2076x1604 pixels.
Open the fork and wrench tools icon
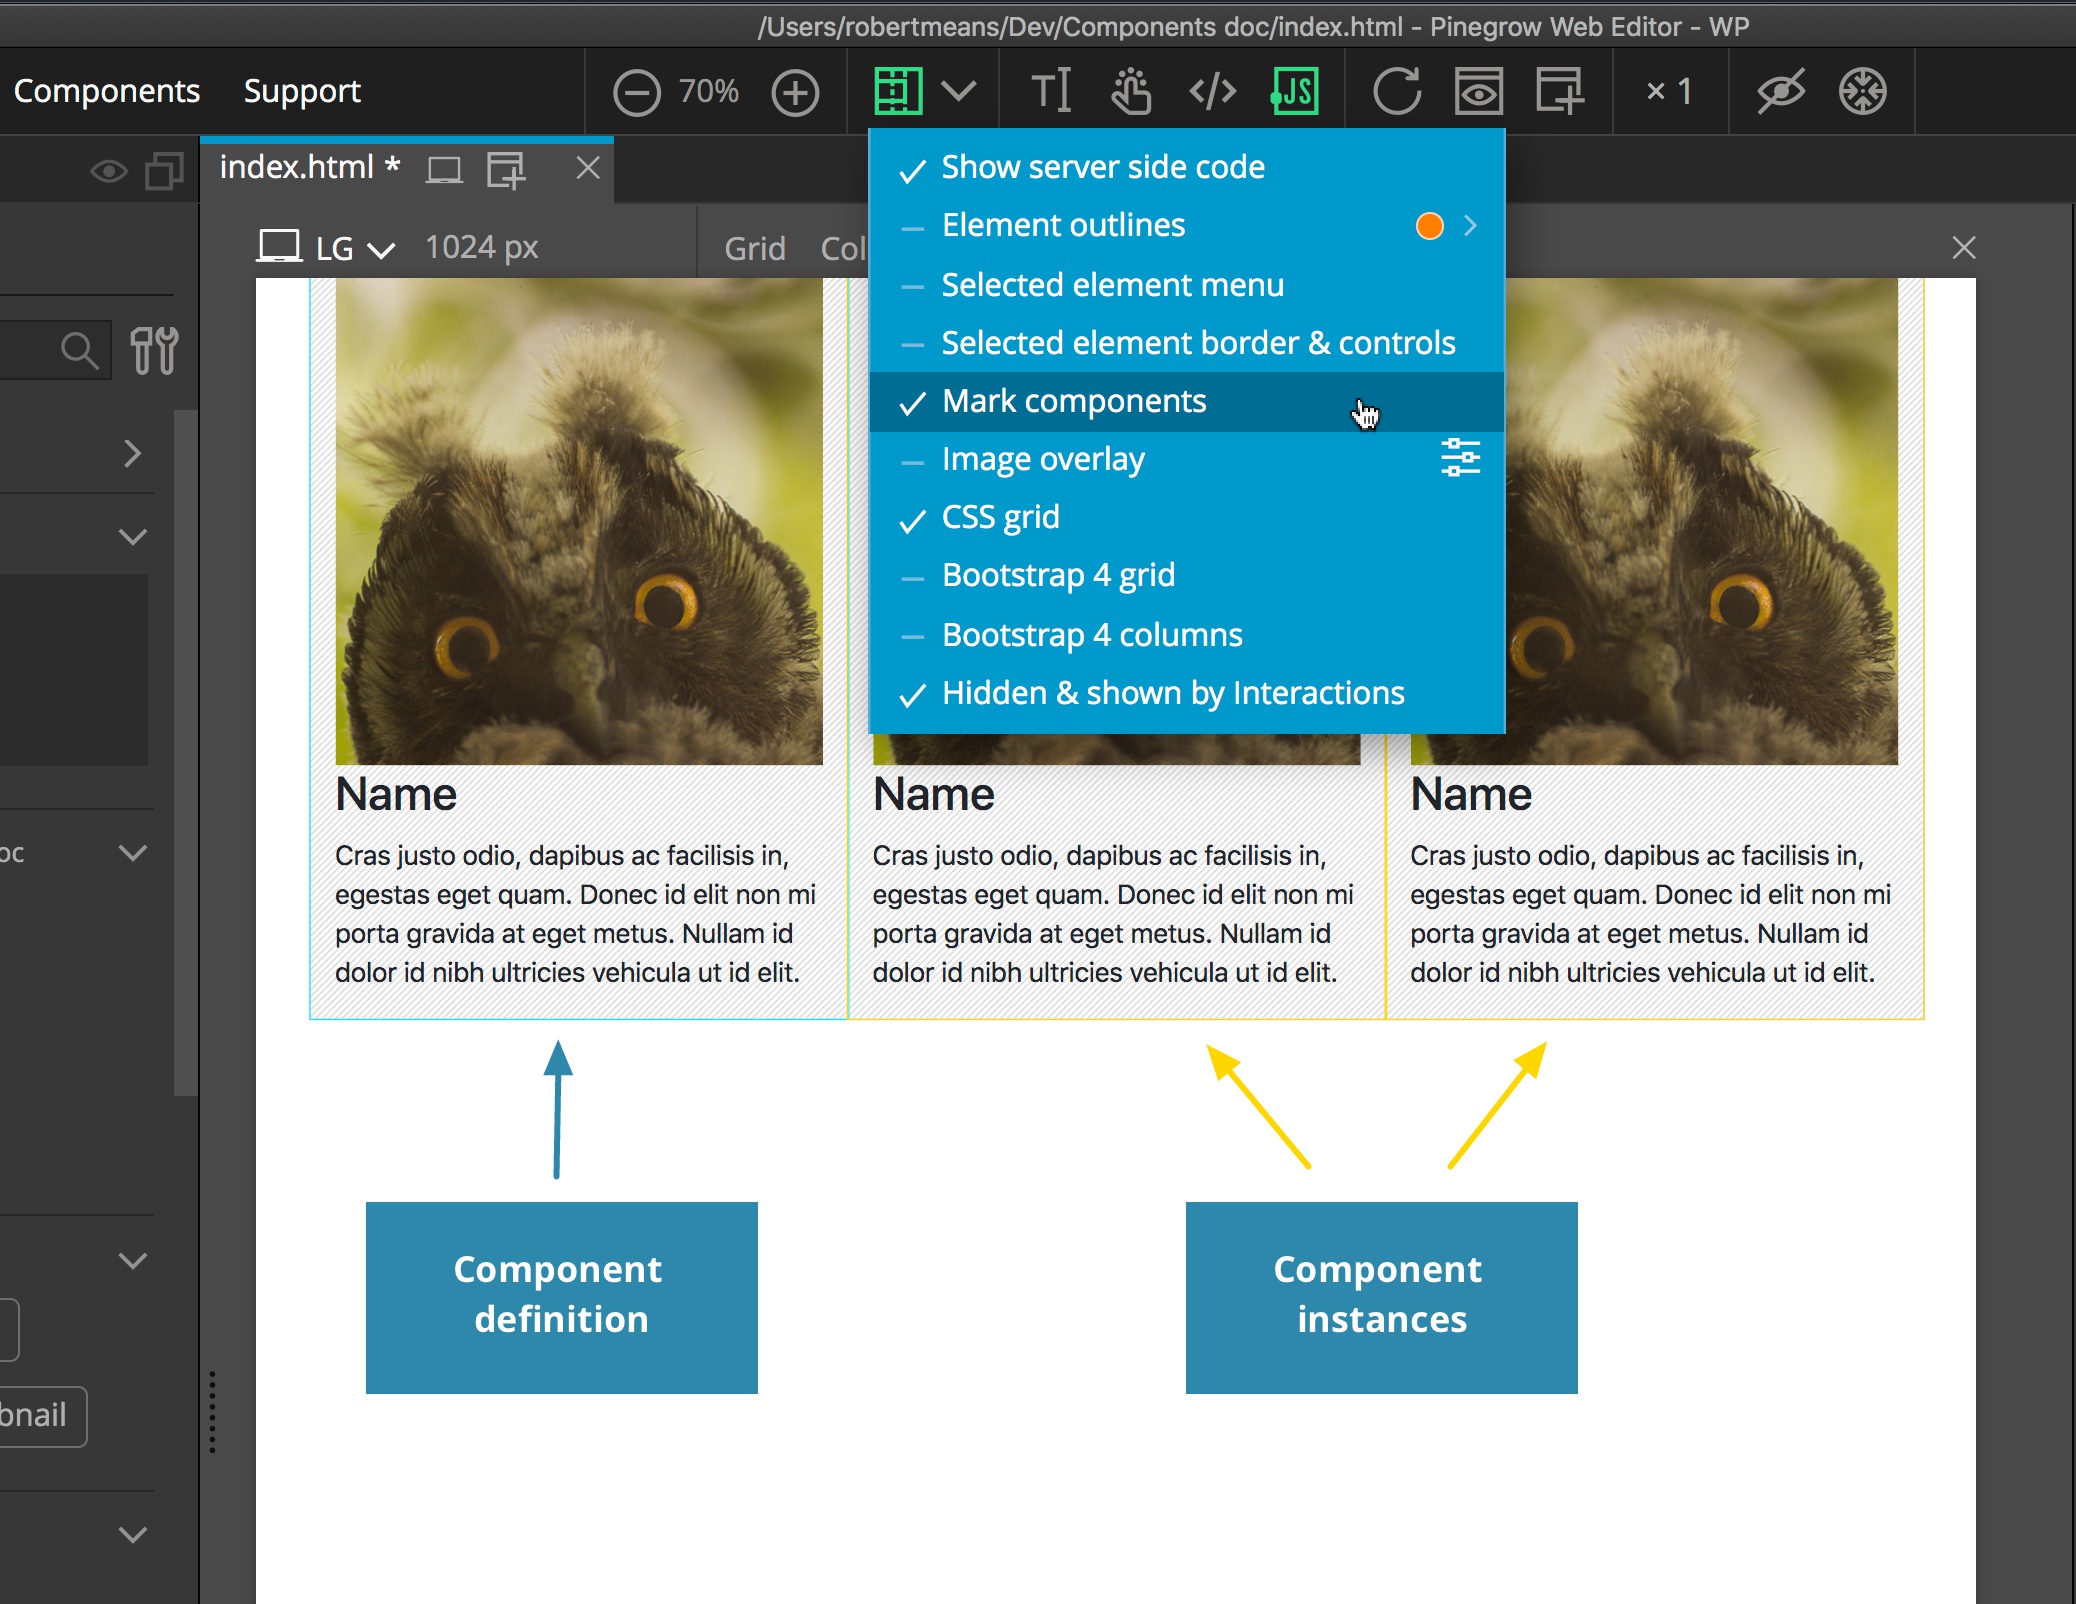tap(154, 351)
